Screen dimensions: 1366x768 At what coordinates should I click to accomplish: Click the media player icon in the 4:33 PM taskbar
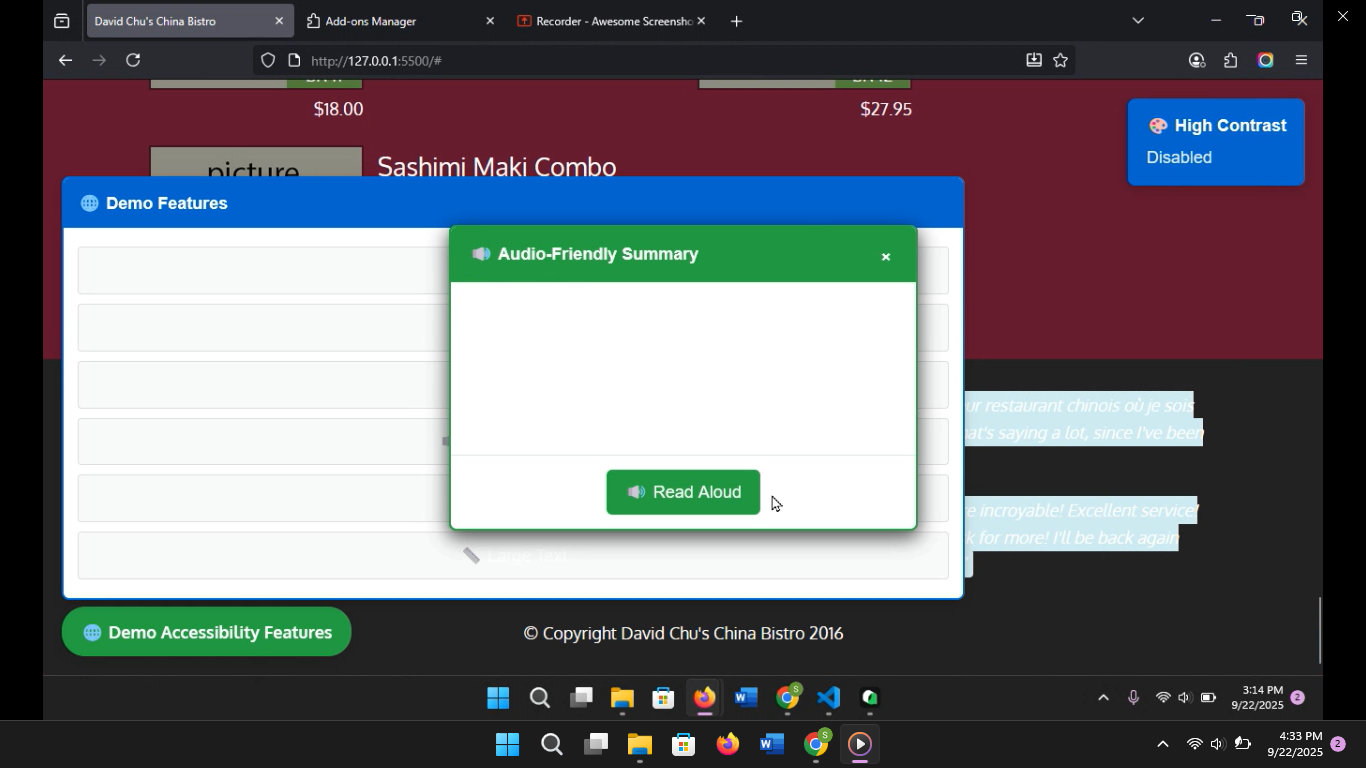point(860,744)
